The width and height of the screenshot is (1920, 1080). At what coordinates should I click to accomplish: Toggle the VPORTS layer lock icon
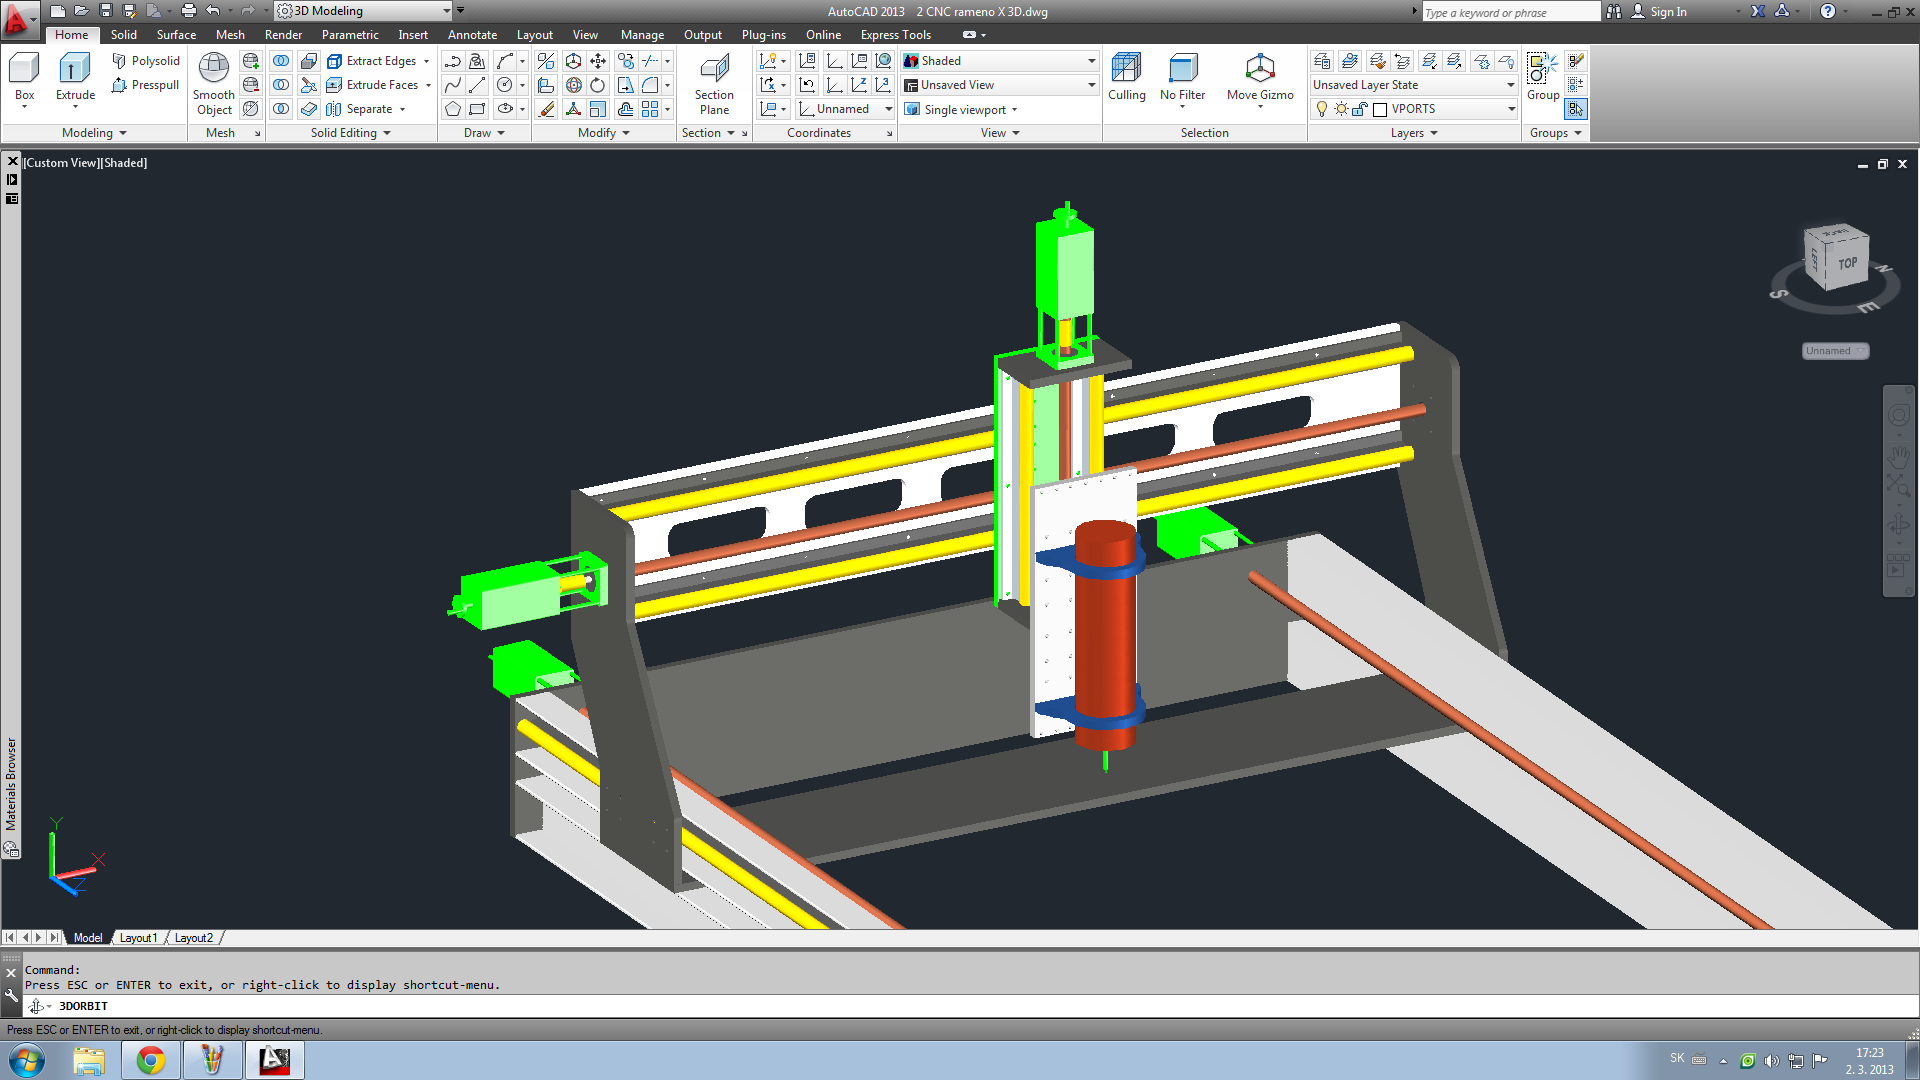coord(1360,109)
